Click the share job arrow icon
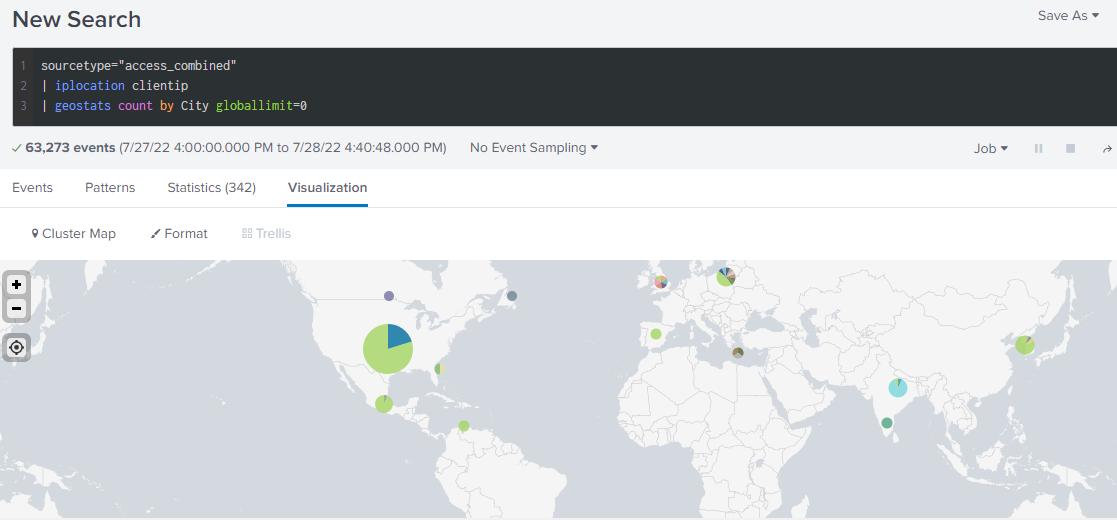 point(1106,148)
